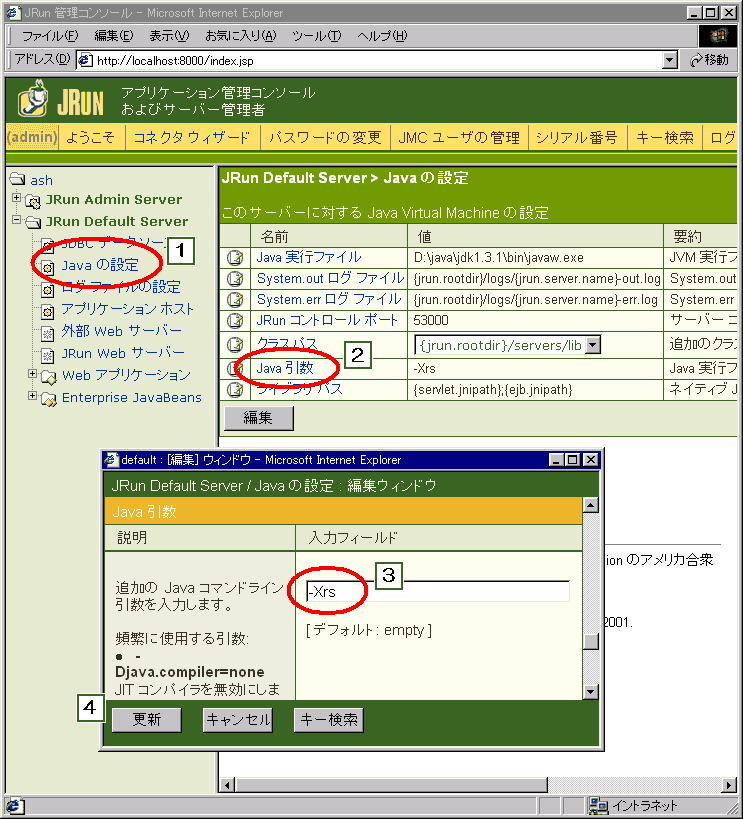Click edit icon beside クラス パス row
Screen dimensions: 743x819
(x=235, y=345)
